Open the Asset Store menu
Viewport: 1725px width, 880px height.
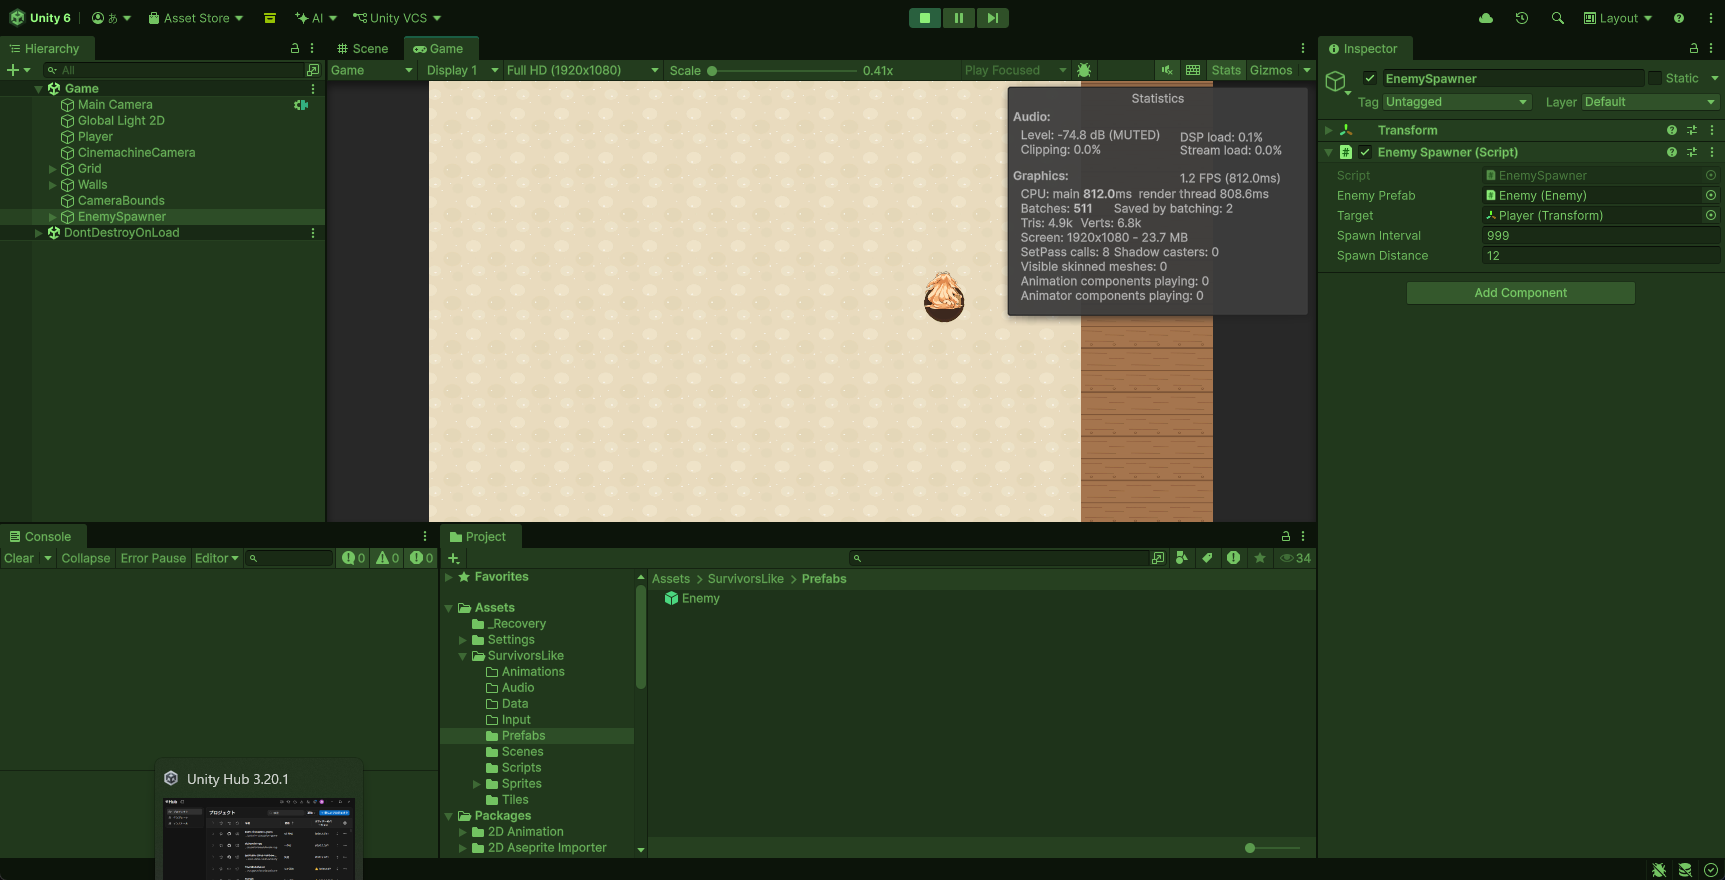pos(196,18)
